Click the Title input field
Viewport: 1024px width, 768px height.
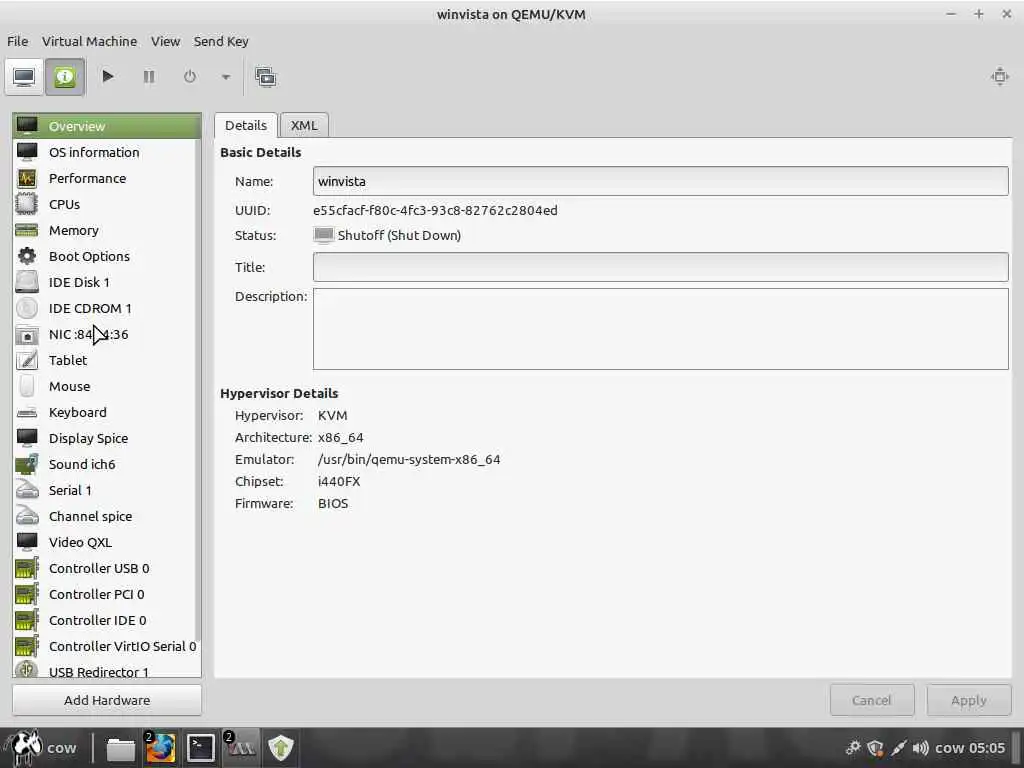click(660, 267)
